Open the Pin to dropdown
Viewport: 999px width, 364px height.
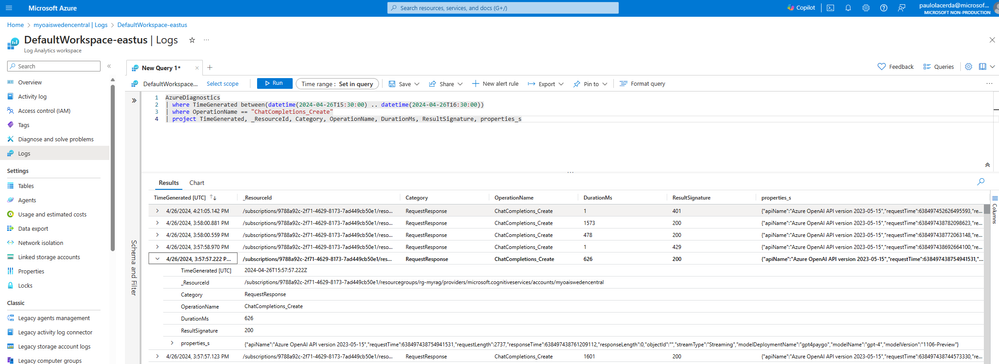click(590, 84)
